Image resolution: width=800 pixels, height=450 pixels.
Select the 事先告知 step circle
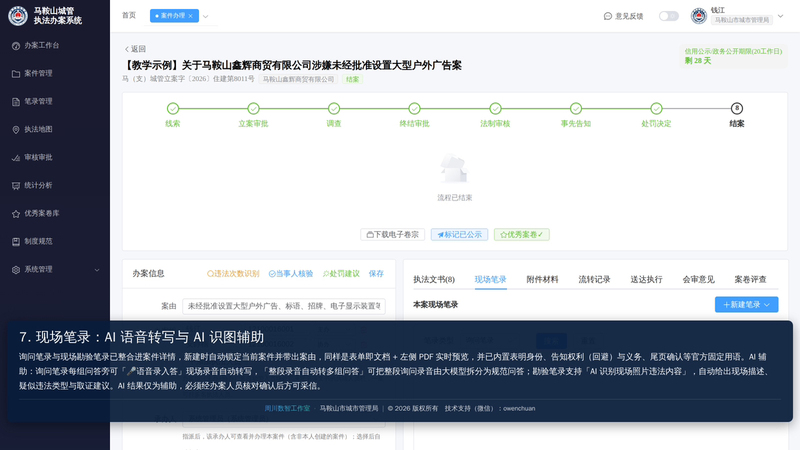point(576,108)
